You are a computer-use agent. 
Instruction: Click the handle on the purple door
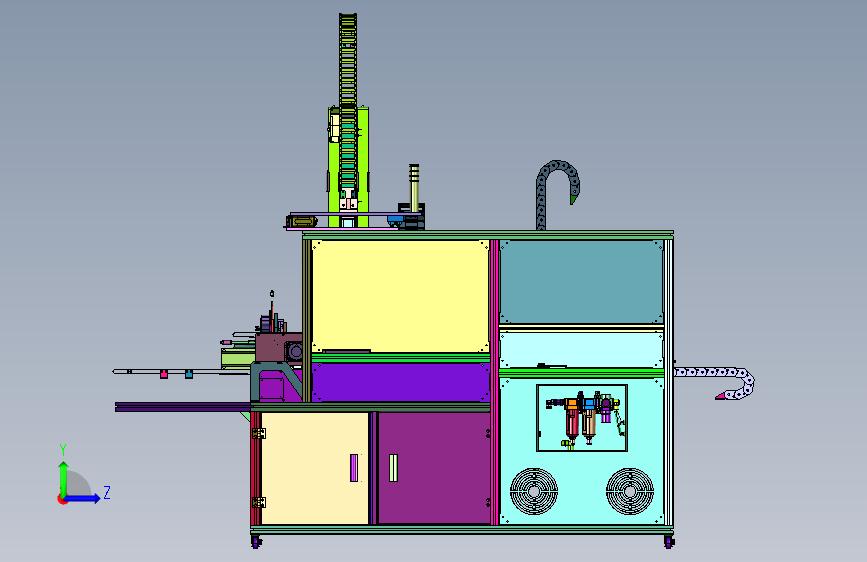pyautogui.click(x=393, y=468)
